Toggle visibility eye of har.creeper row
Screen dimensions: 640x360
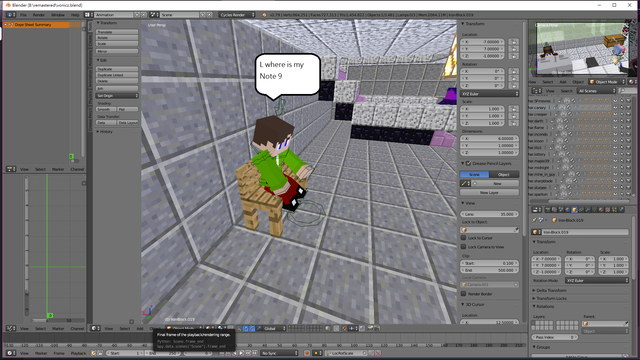click(x=616, y=114)
